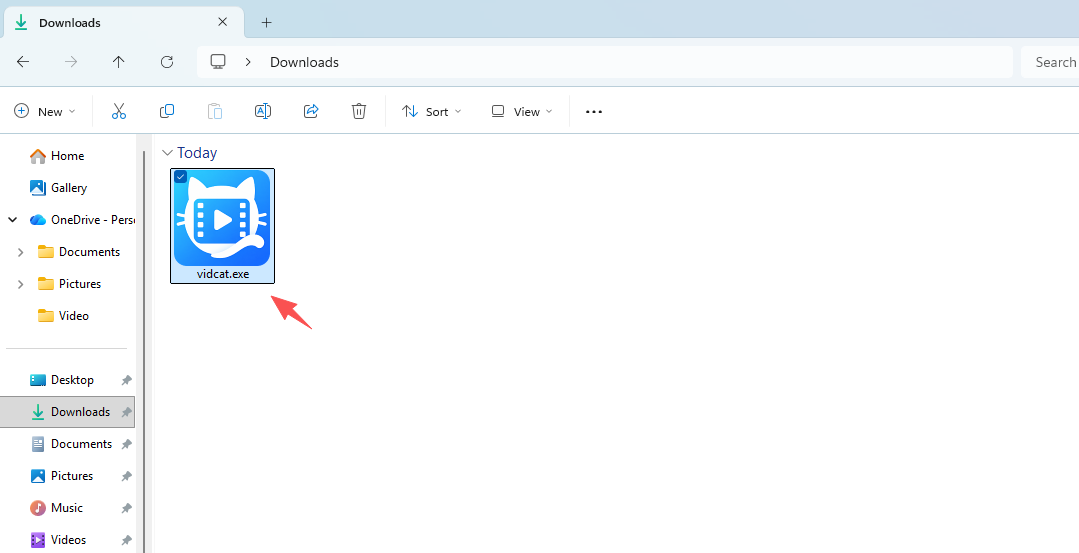Screen dimensions: 1079x553
Task: Open the Sort options dropdown
Action: pos(431,111)
